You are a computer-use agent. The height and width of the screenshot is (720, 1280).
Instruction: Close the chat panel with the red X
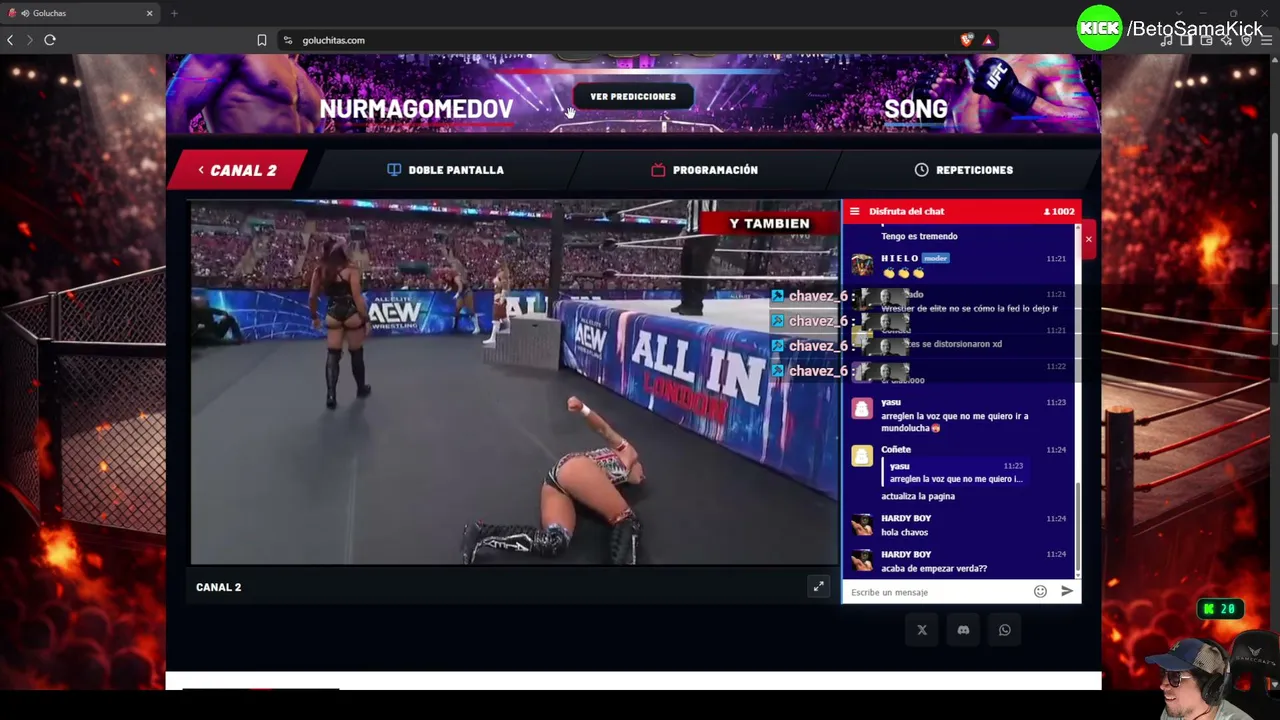coord(1088,240)
